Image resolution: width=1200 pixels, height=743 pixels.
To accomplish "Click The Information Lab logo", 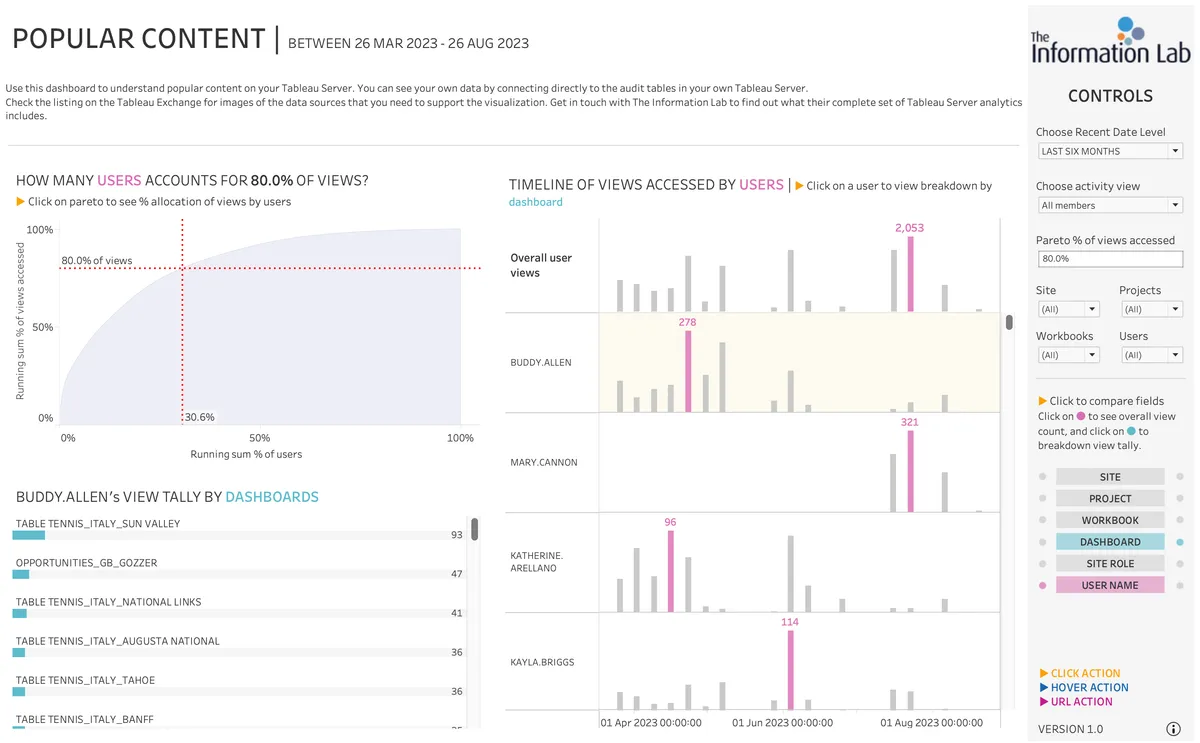I will pyautogui.click(x=1110, y=40).
